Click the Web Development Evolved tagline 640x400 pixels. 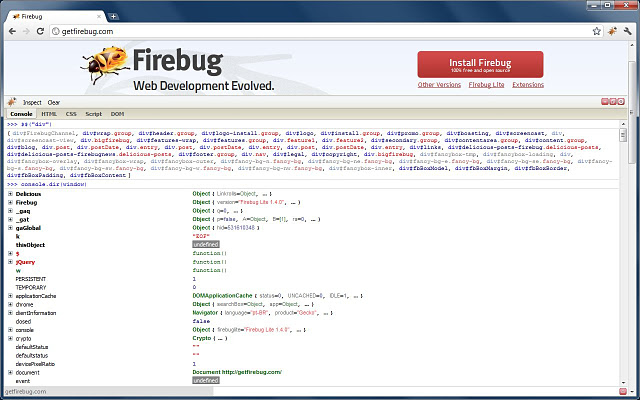pyautogui.click(x=203, y=86)
